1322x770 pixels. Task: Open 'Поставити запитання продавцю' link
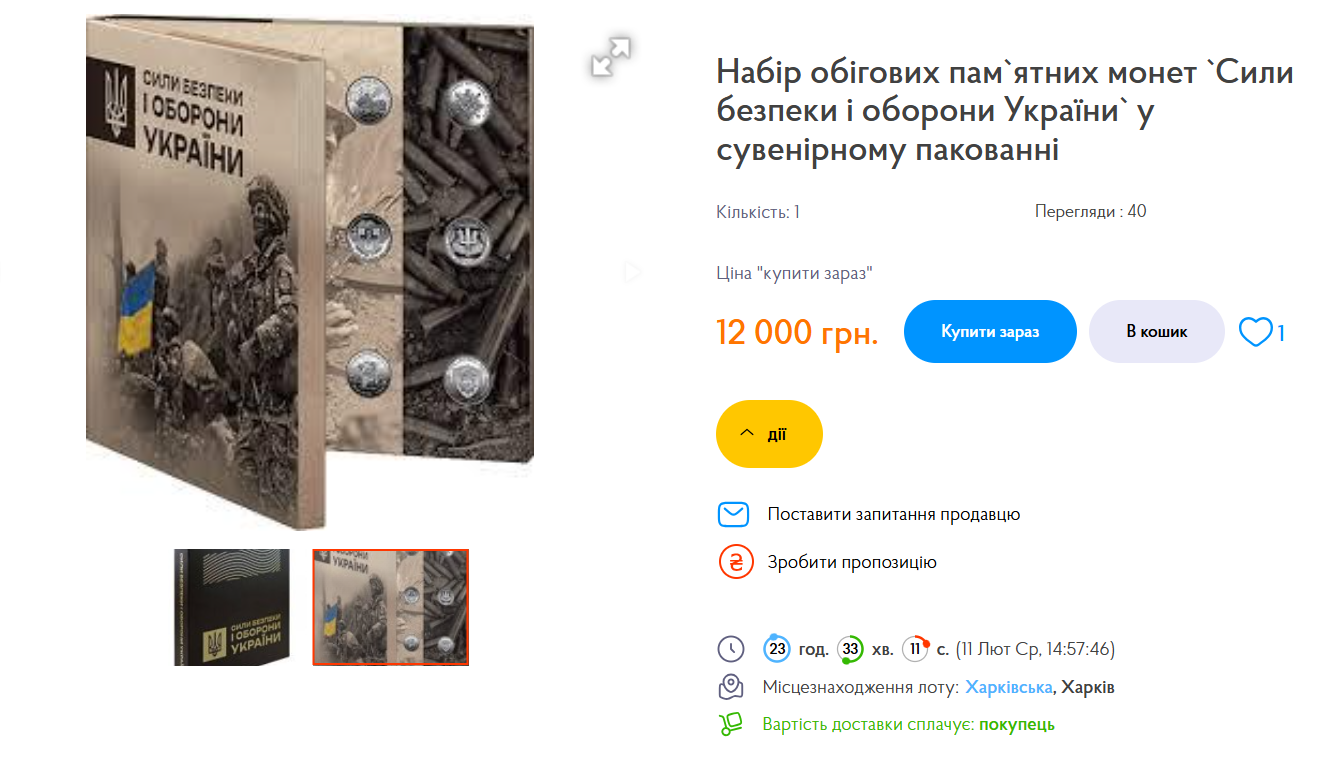pyautogui.click(x=894, y=514)
